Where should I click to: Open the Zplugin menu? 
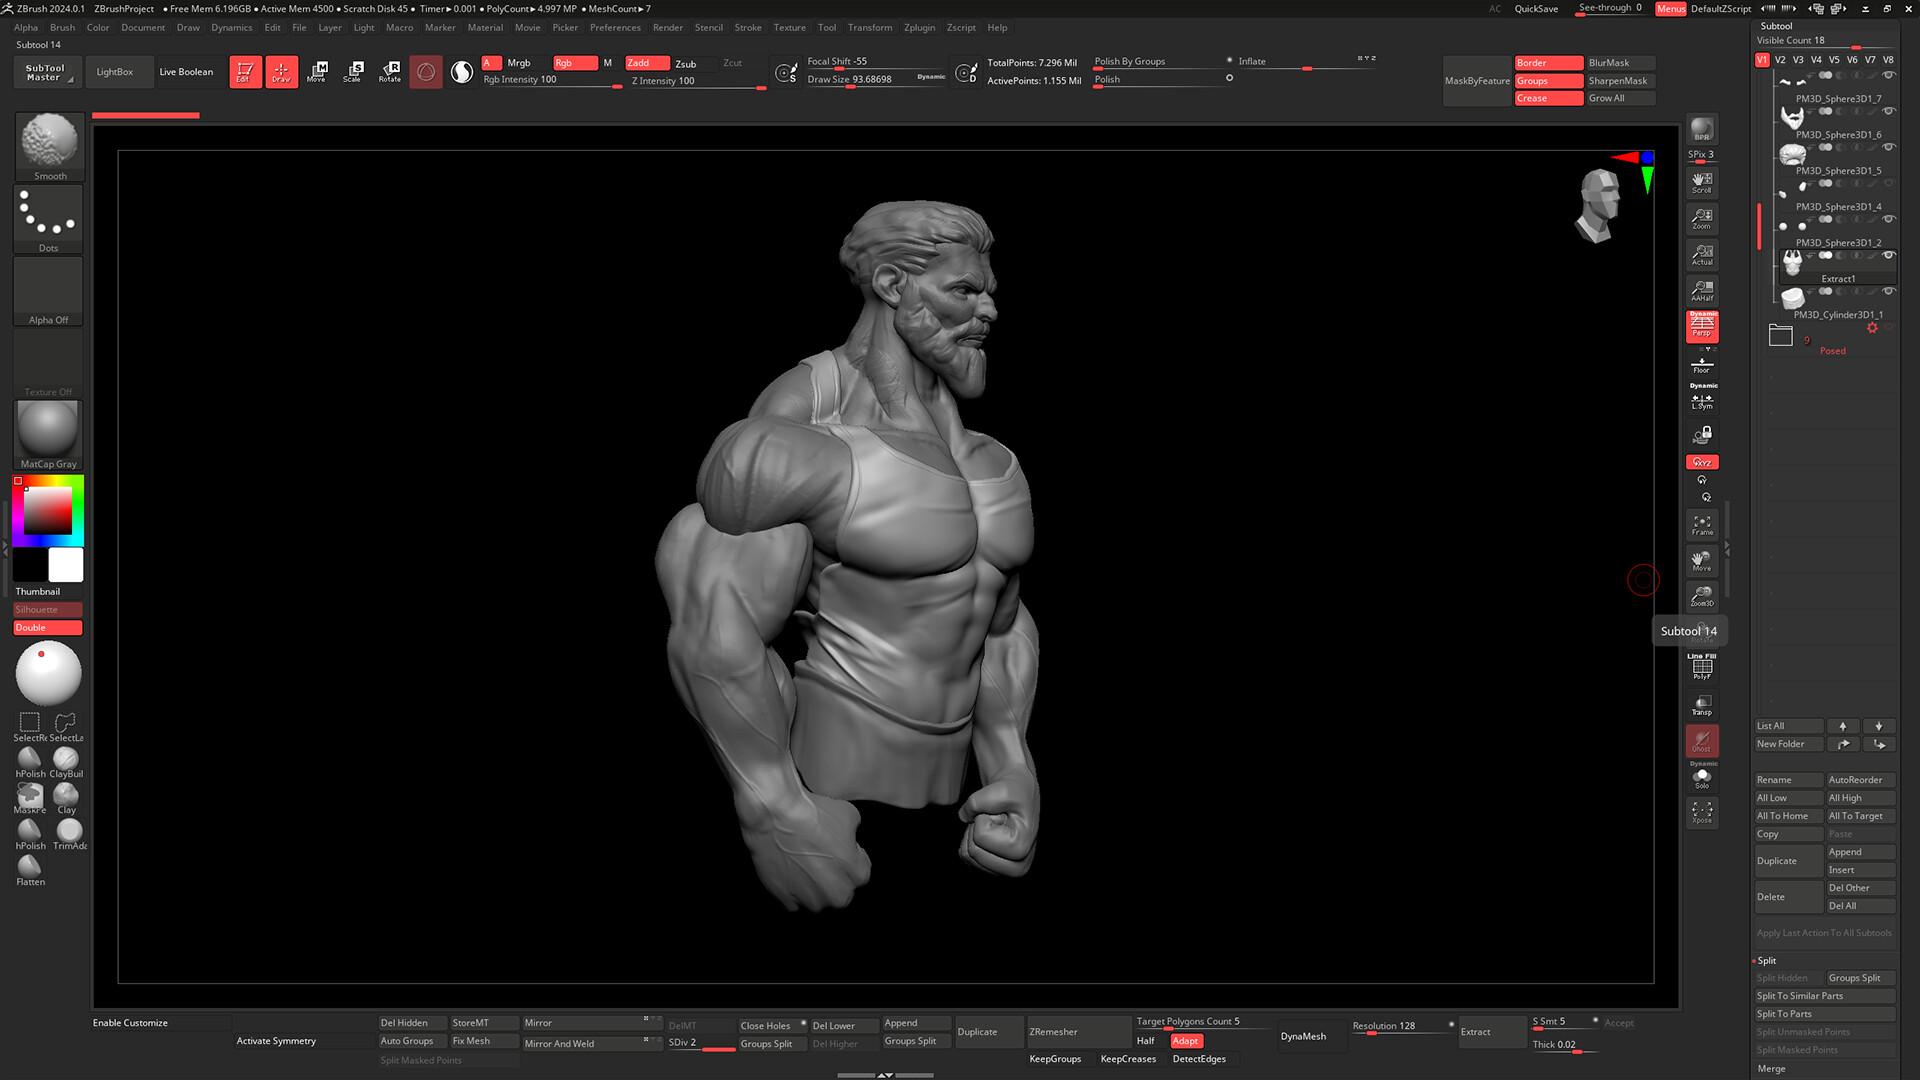click(919, 27)
